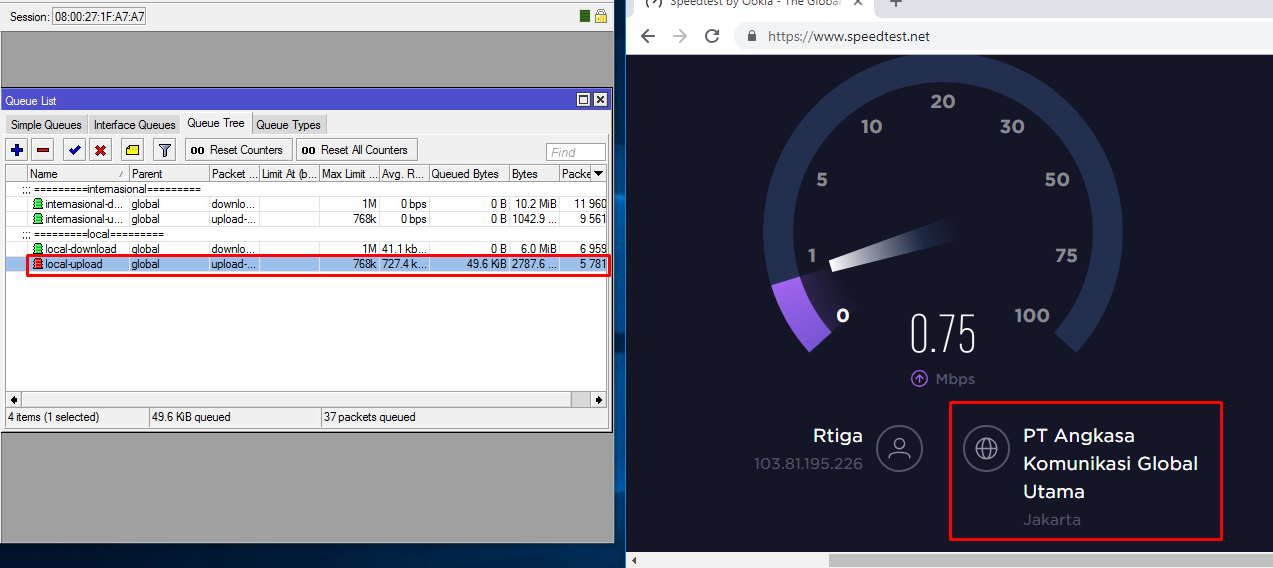Click the 10.2 MiB bytes cell
Viewport: 1273px width, 568px height.
pos(536,204)
